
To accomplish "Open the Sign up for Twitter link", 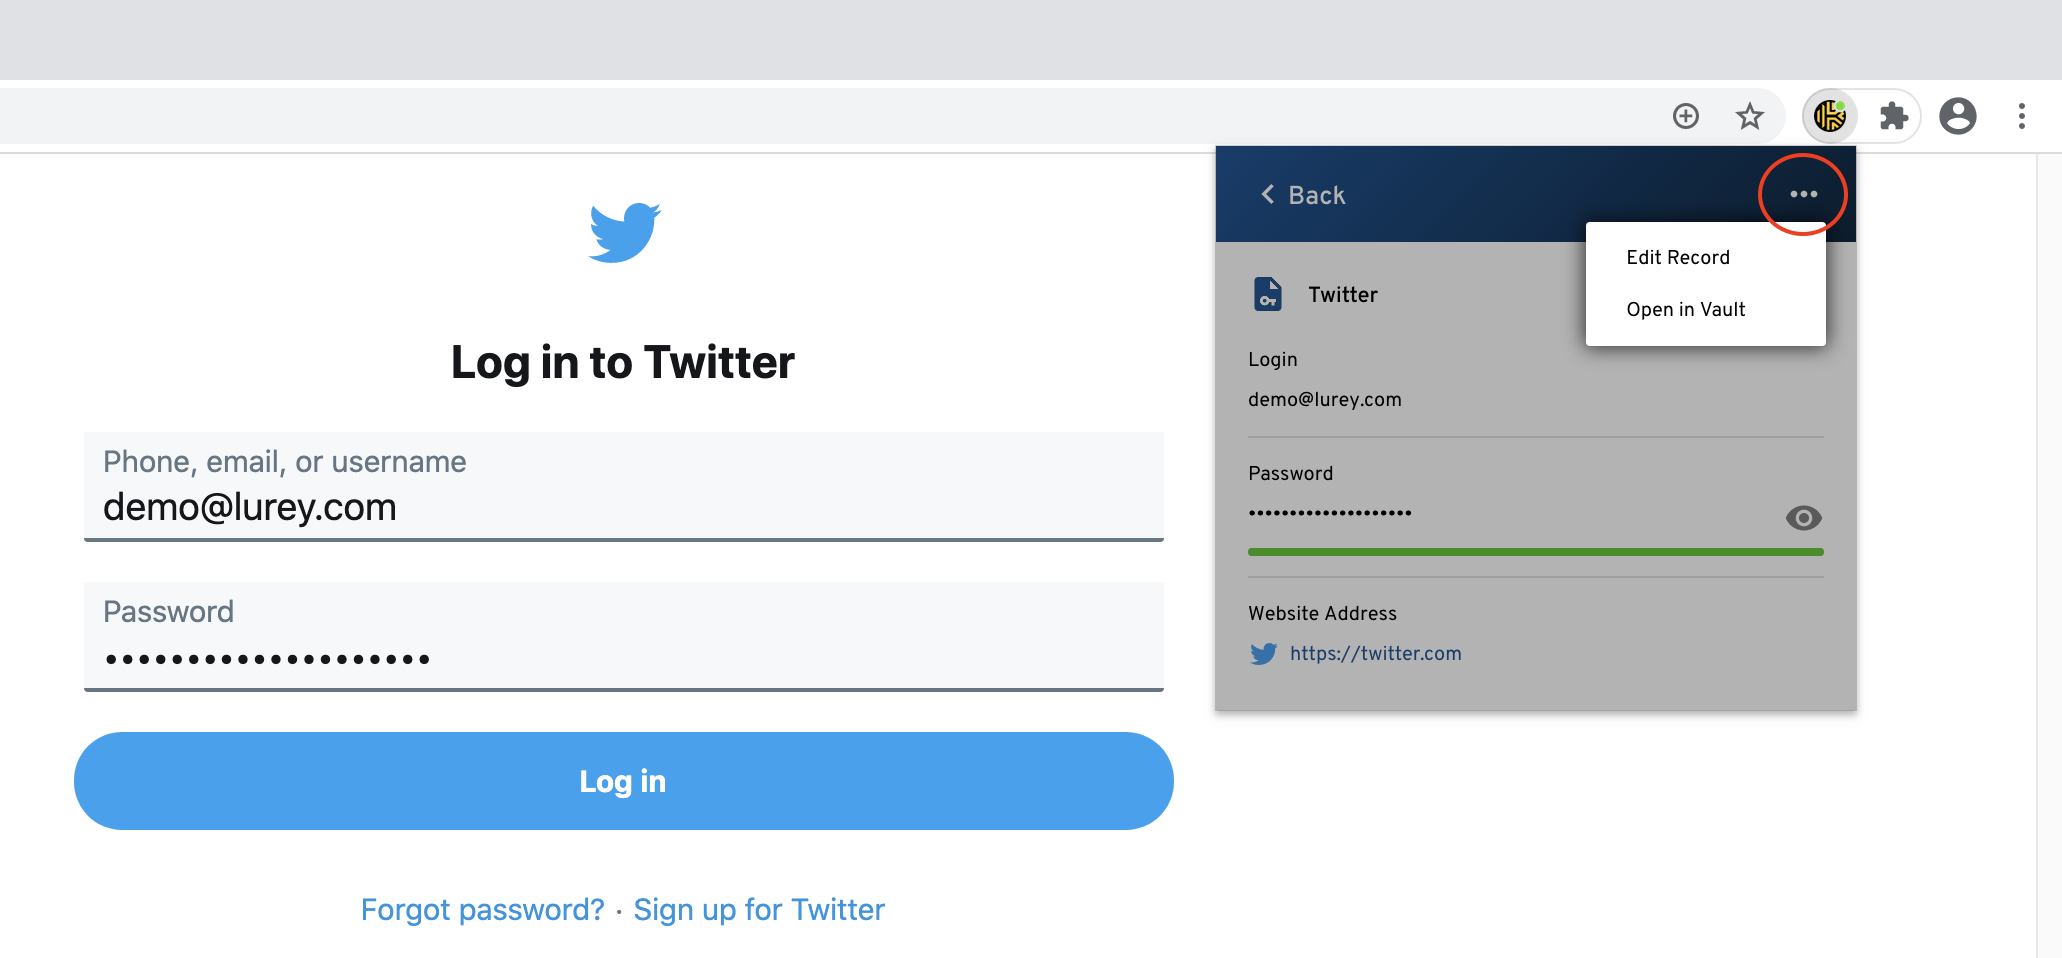I will 759,910.
